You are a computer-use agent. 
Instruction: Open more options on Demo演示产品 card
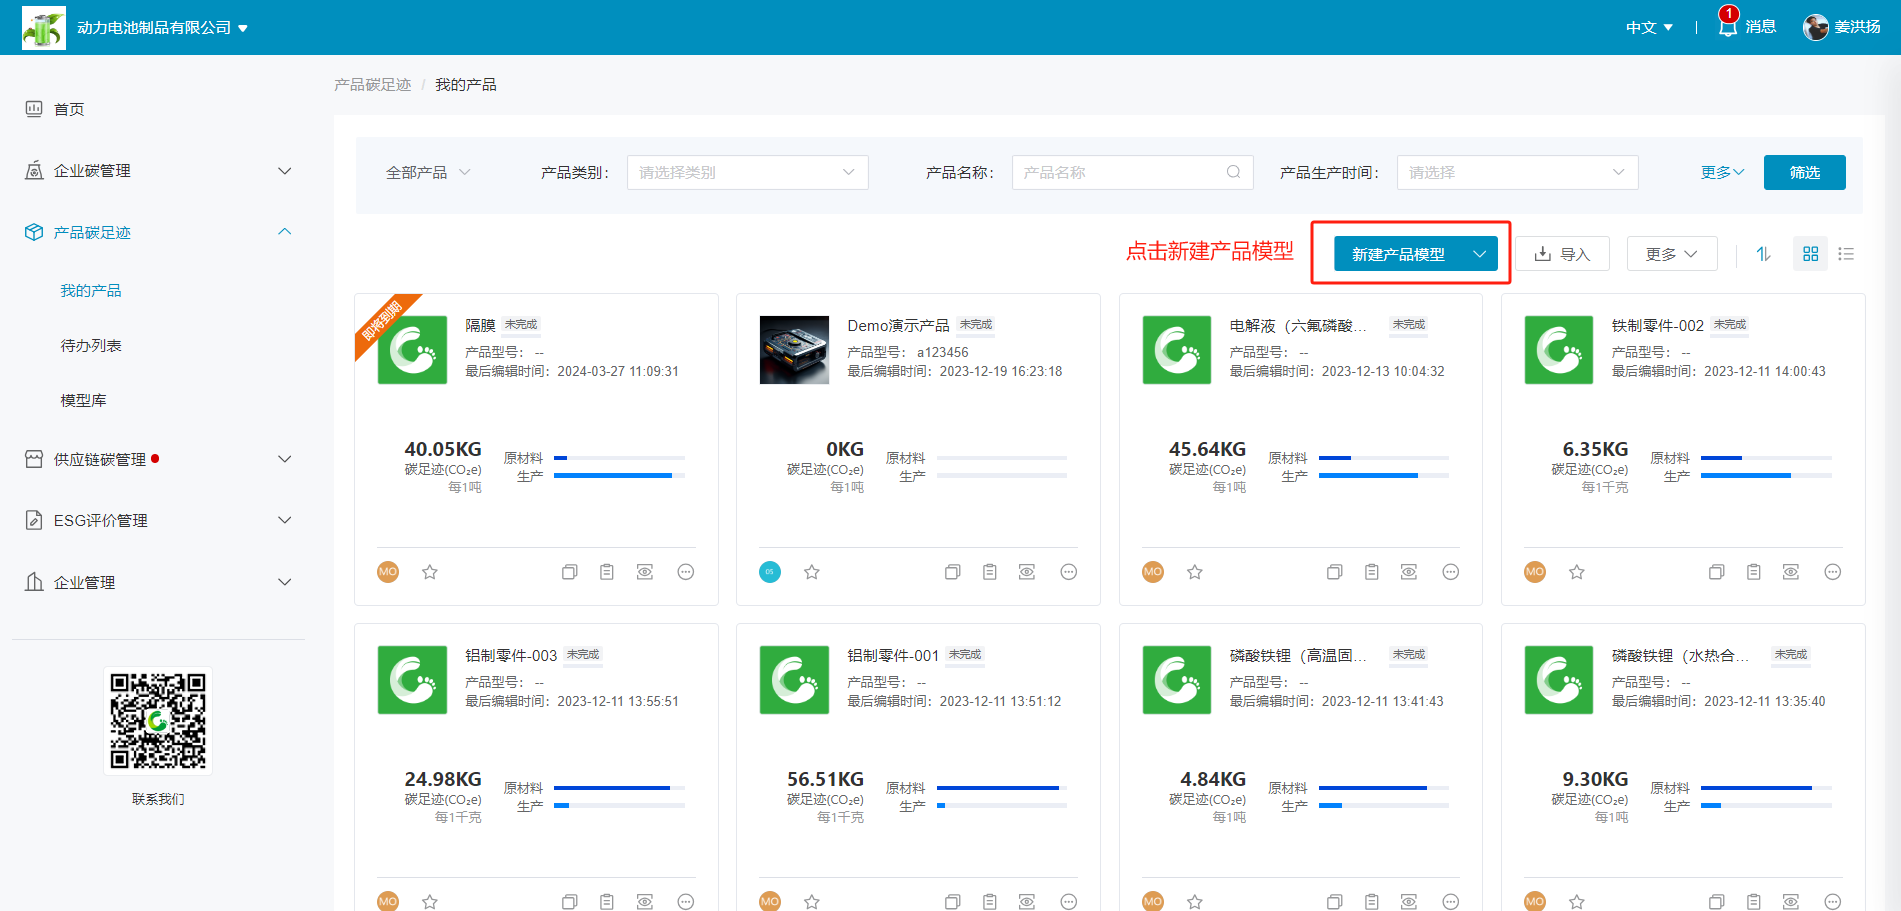click(x=1068, y=572)
